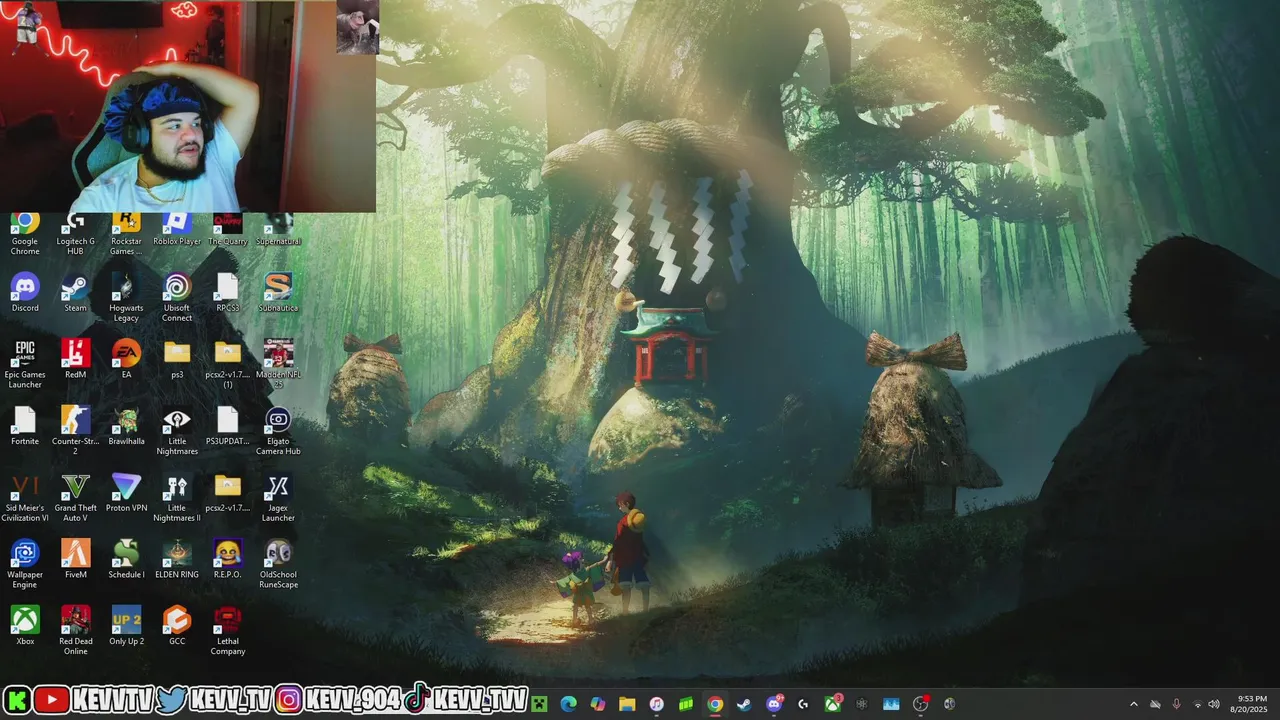Image resolution: width=1280 pixels, height=720 pixels.
Task: Select the Little Nightmares eye icon
Action: pos(177,431)
